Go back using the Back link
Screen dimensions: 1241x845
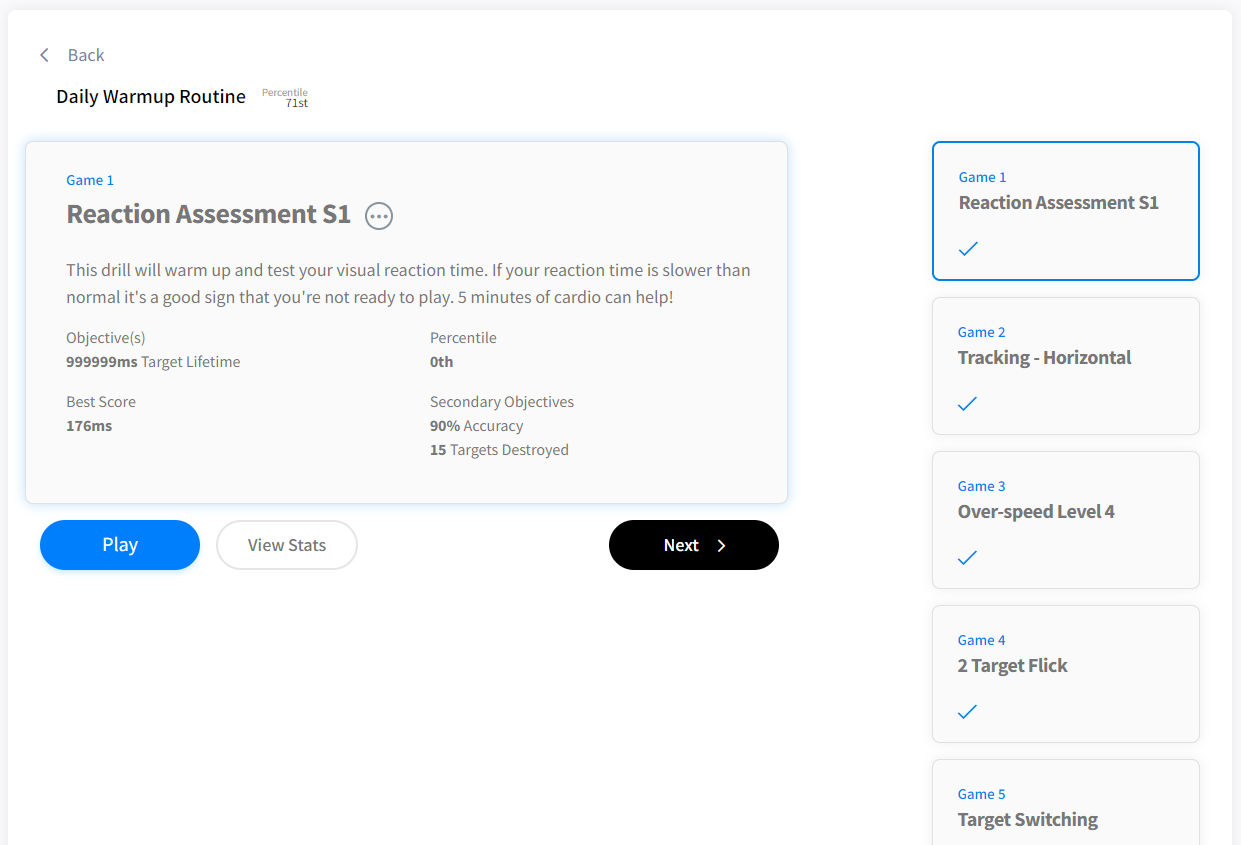point(86,55)
